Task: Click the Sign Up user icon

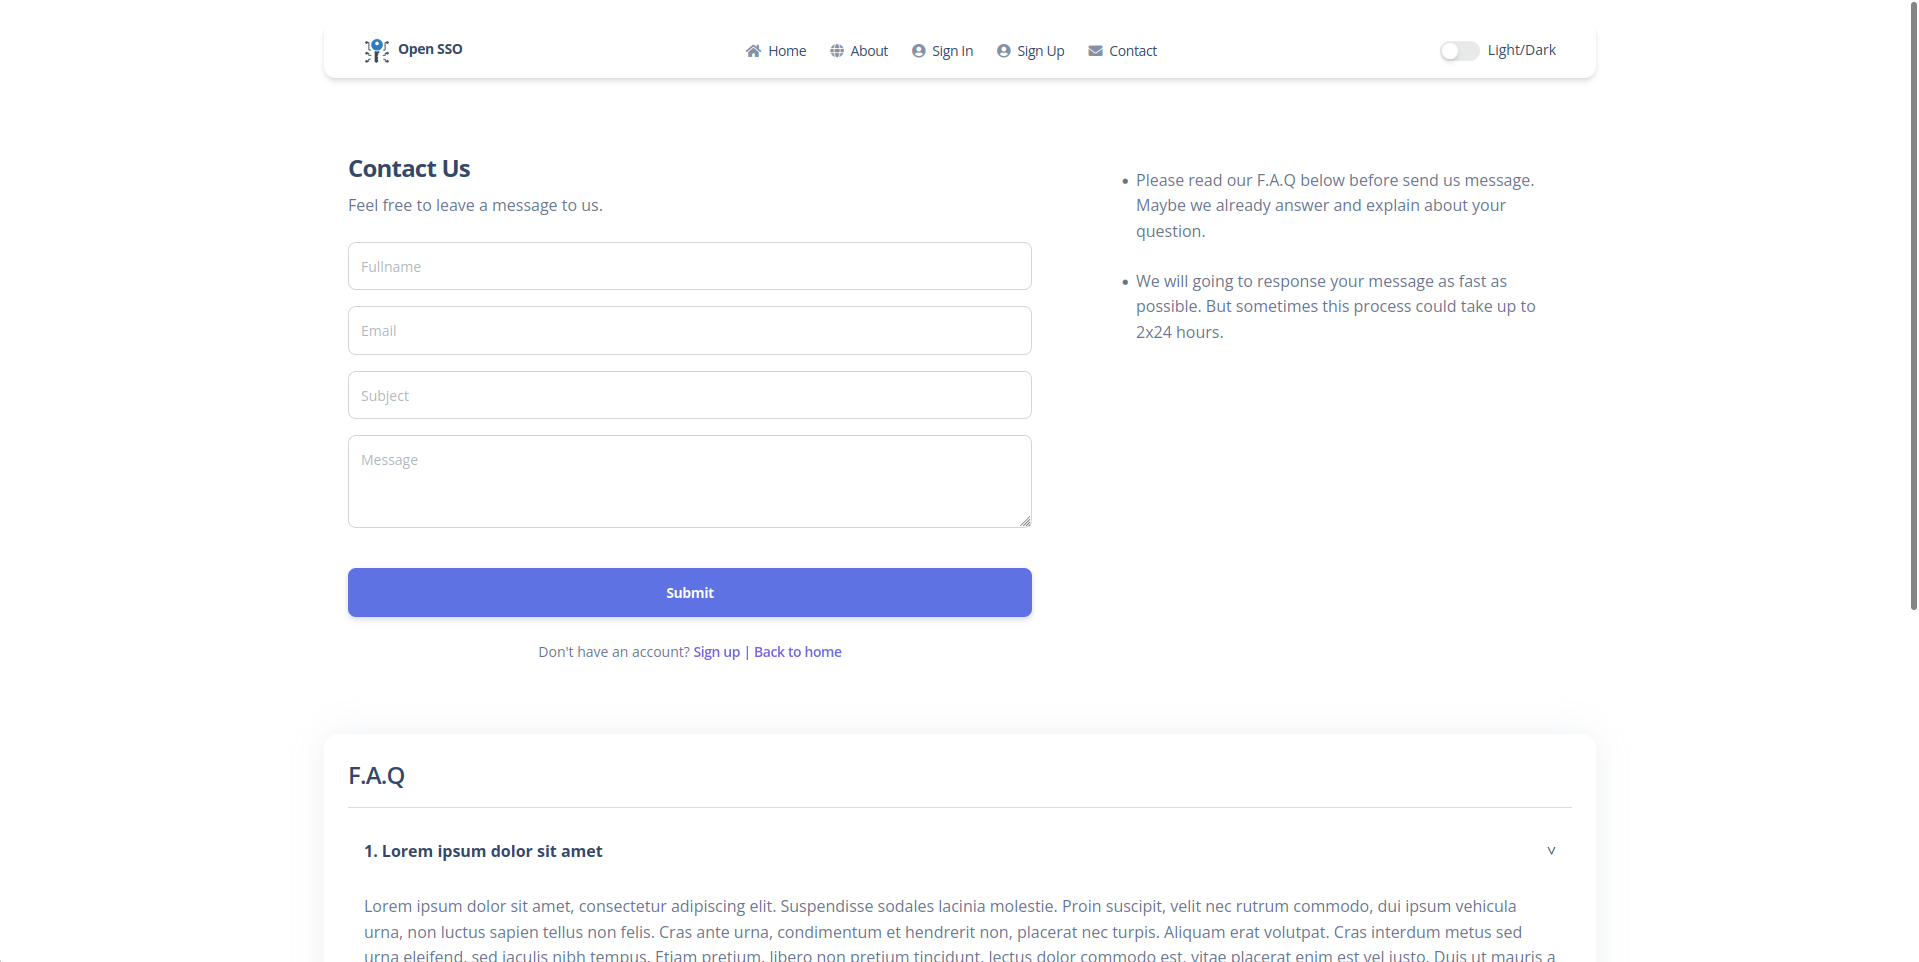Action: [1003, 51]
